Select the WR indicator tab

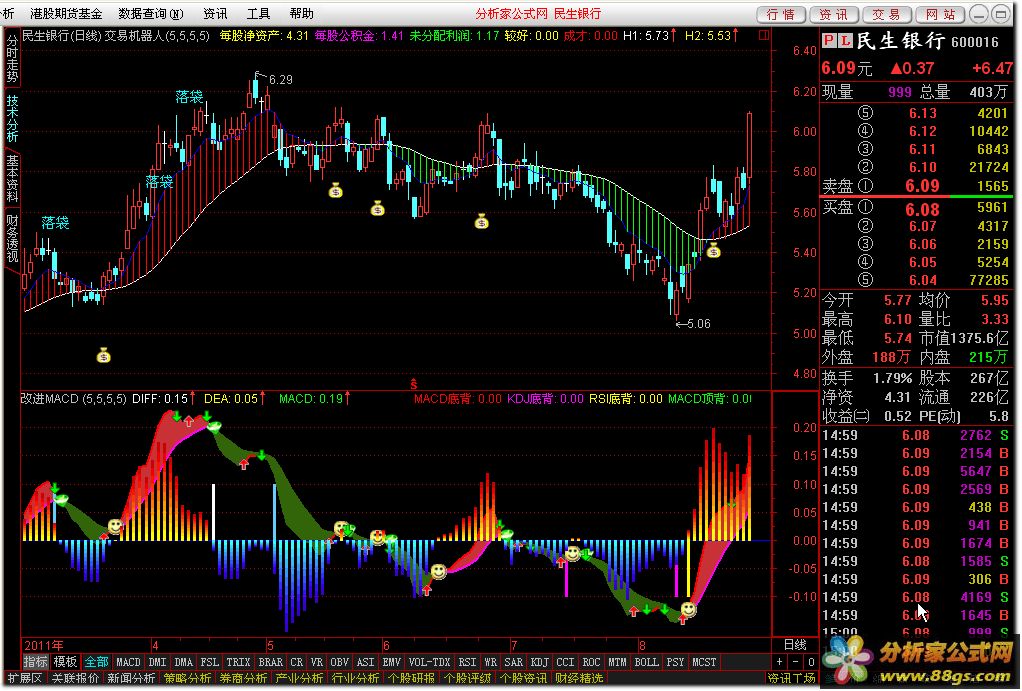point(491,662)
